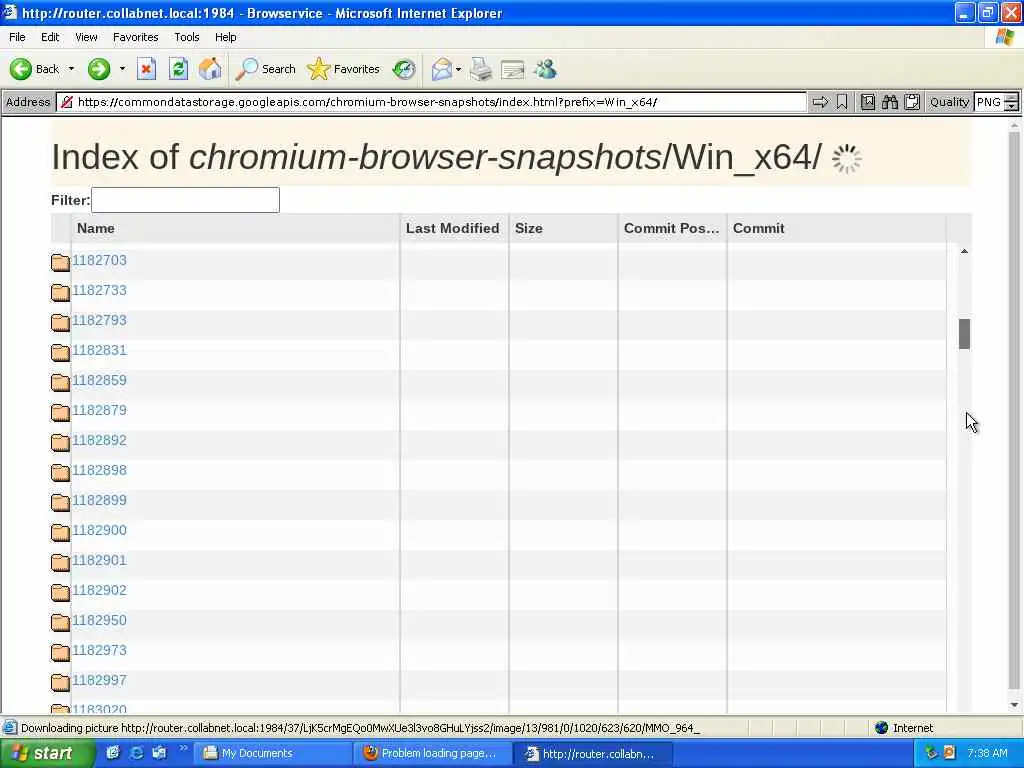Open folder link 1182879
Screen dimensions: 1024x768
tap(99, 410)
